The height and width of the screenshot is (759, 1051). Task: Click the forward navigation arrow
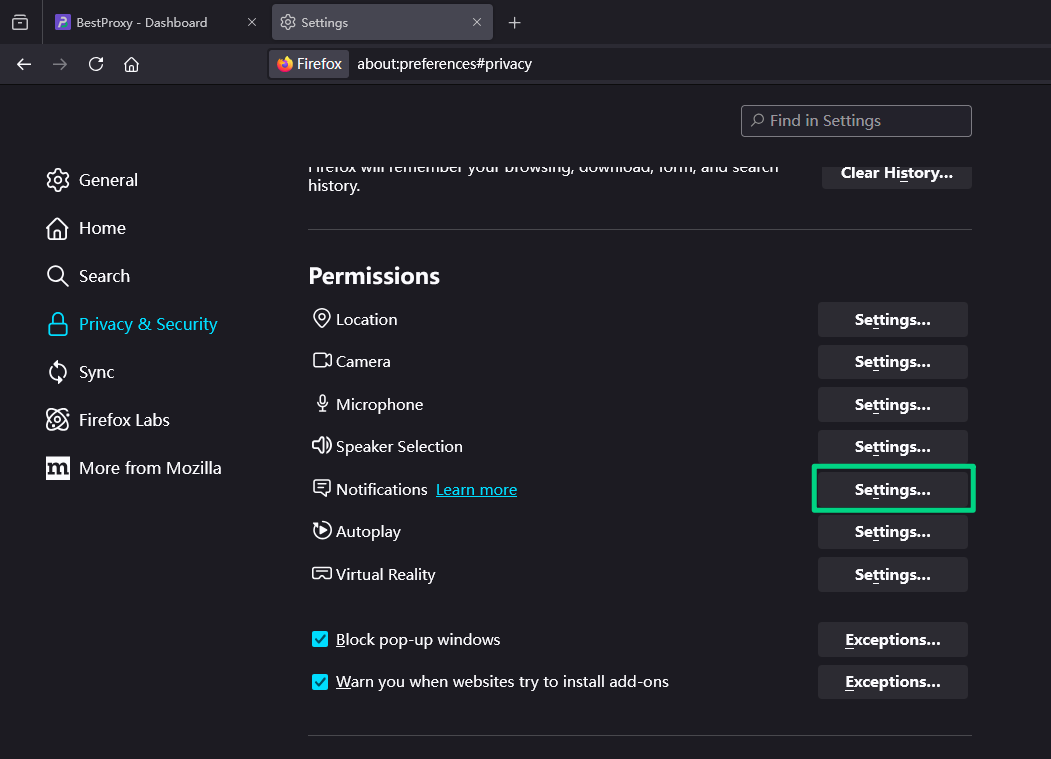click(60, 64)
